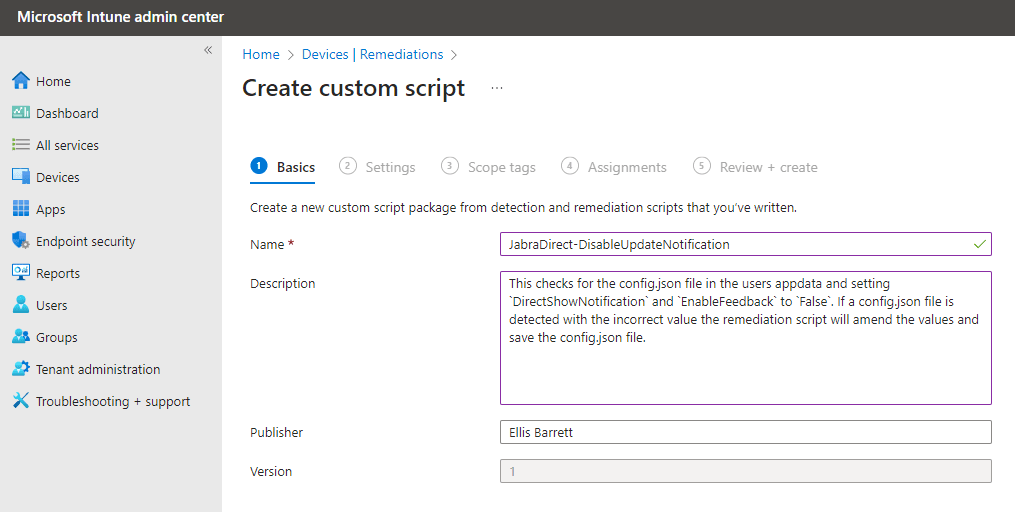Click the "Name" field label
Screen dimensions: 1015x512
click(267, 245)
